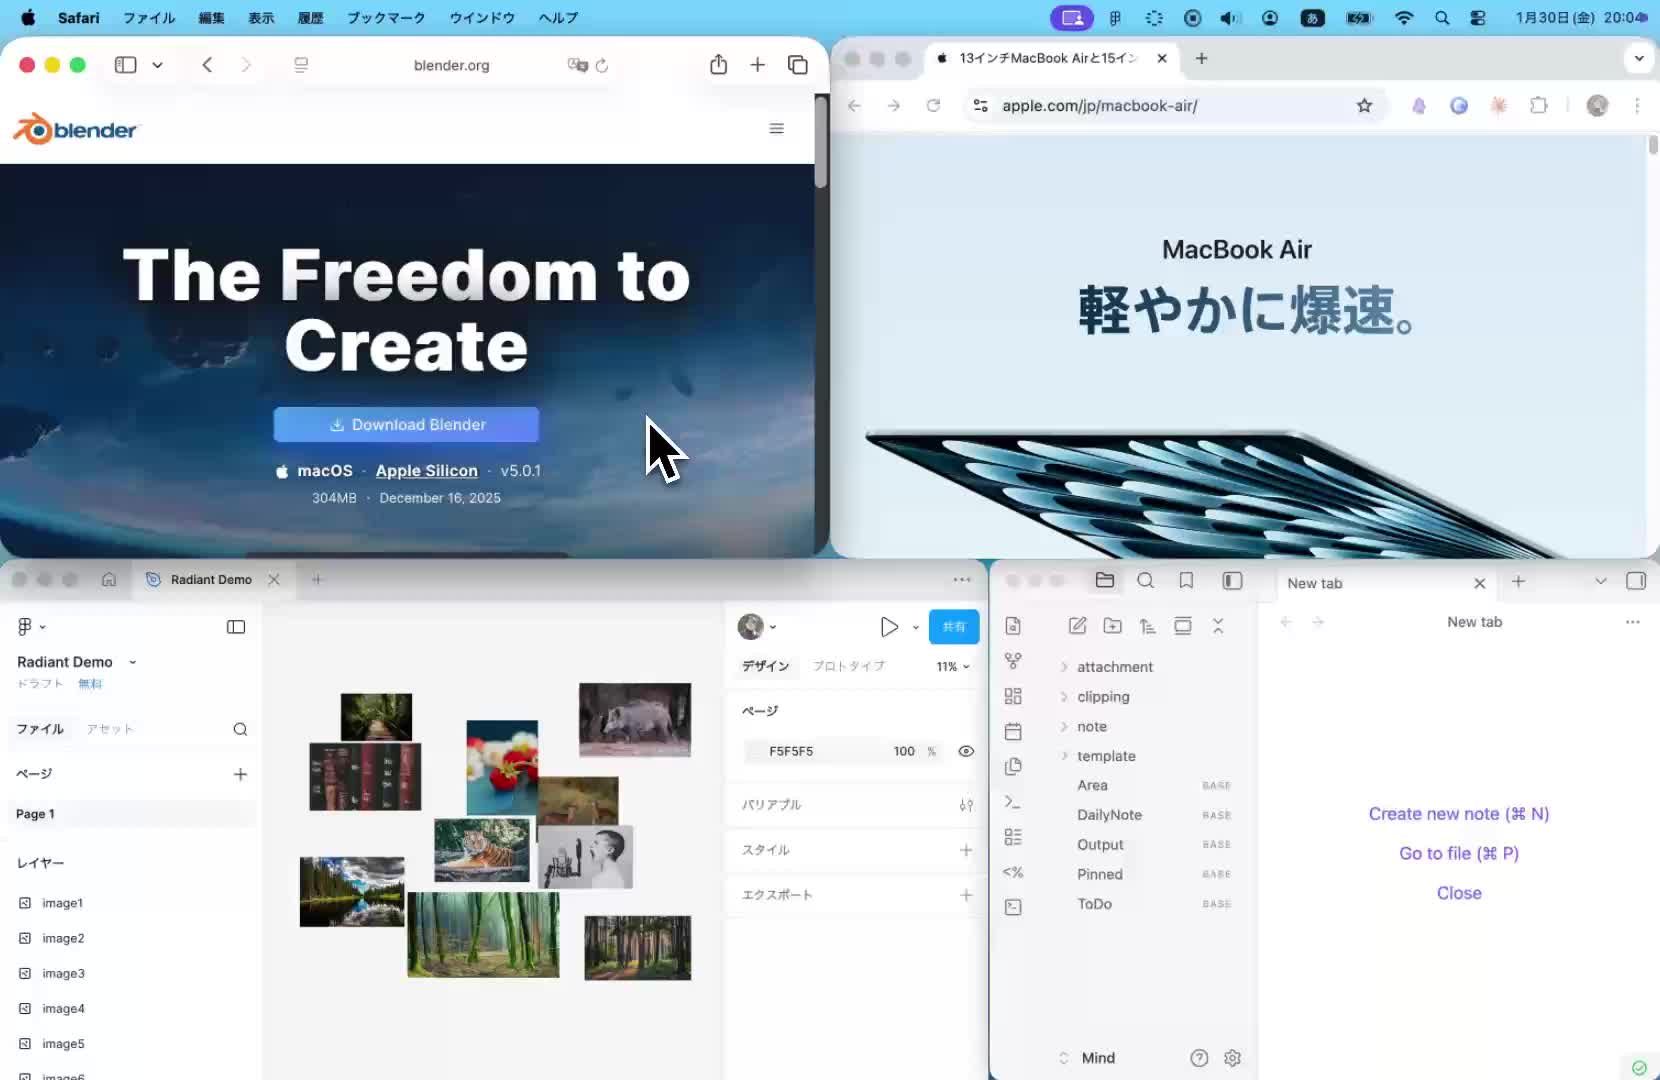Expand the attachment folder
This screenshot has height=1080, width=1660.
[x=1114, y=667]
